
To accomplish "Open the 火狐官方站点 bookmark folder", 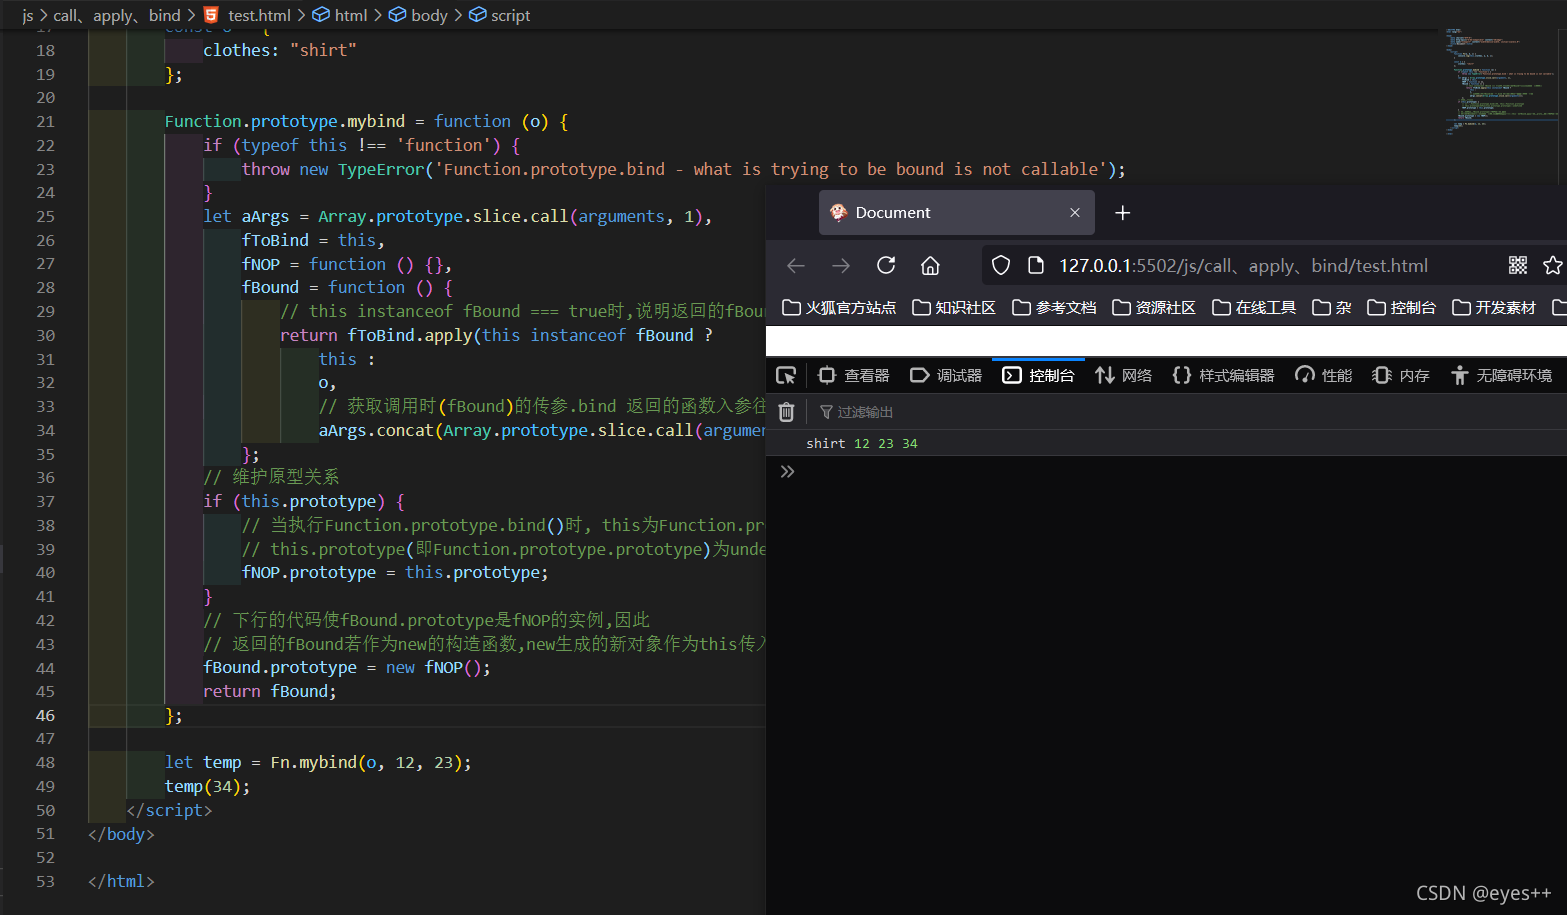I will click(839, 307).
